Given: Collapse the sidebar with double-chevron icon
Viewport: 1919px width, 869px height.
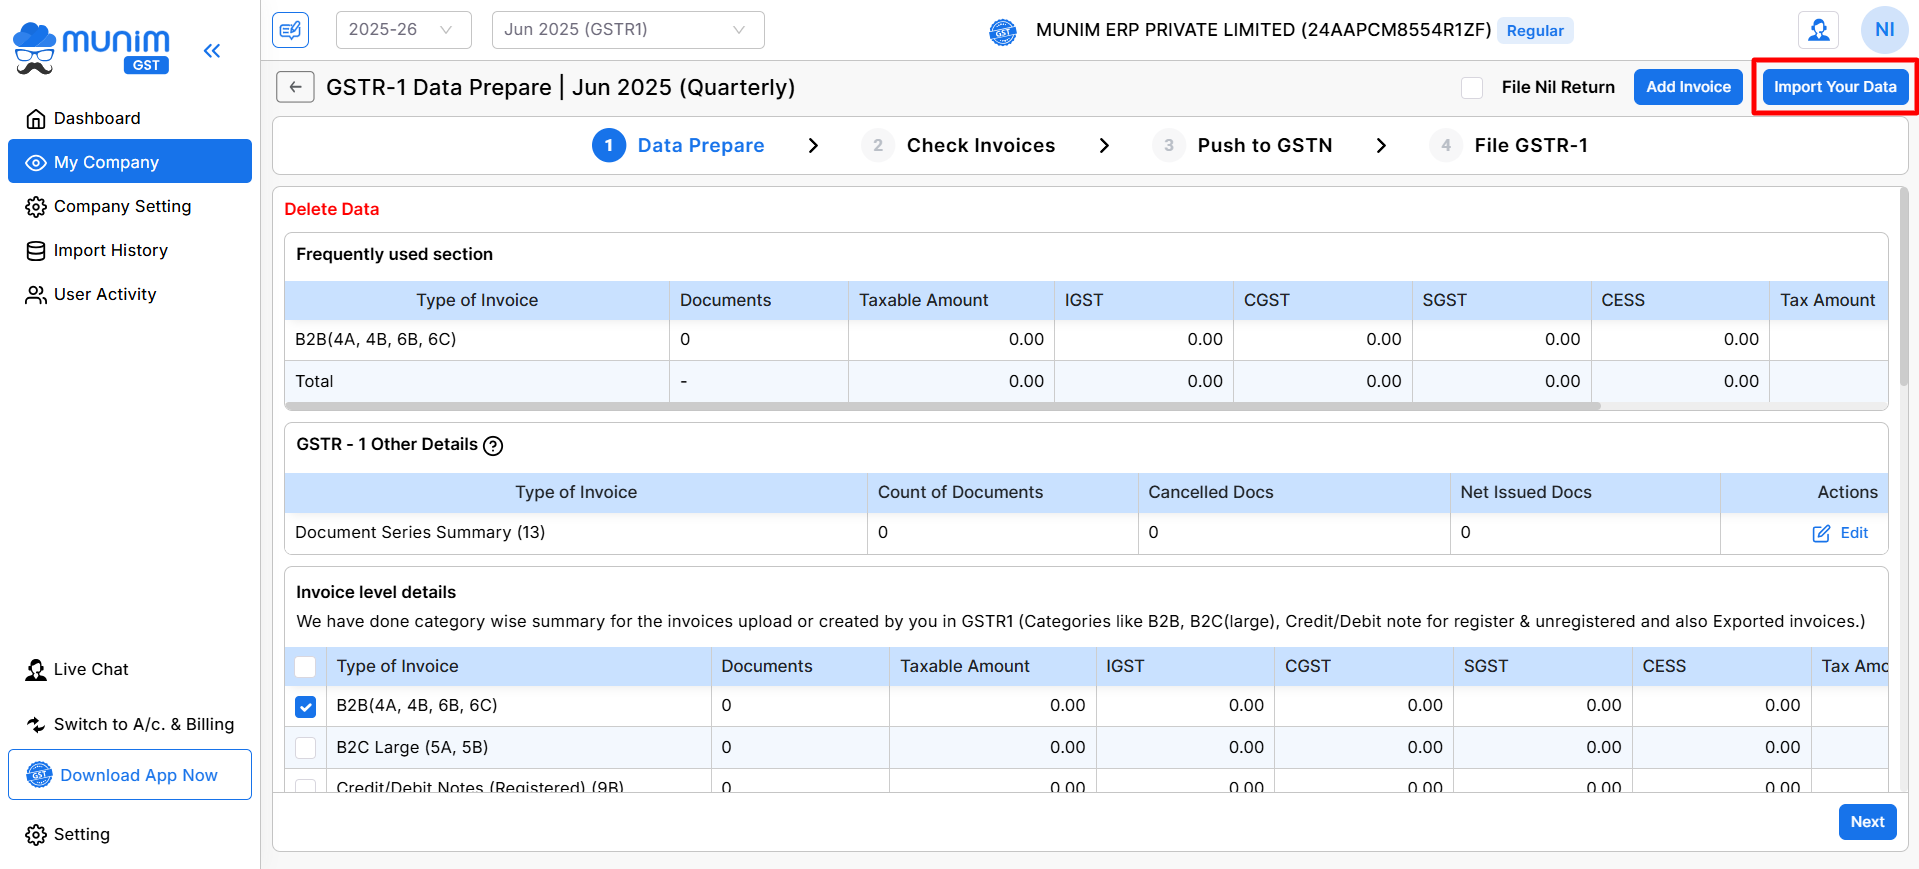Looking at the screenshot, I should (x=211, y=50).
